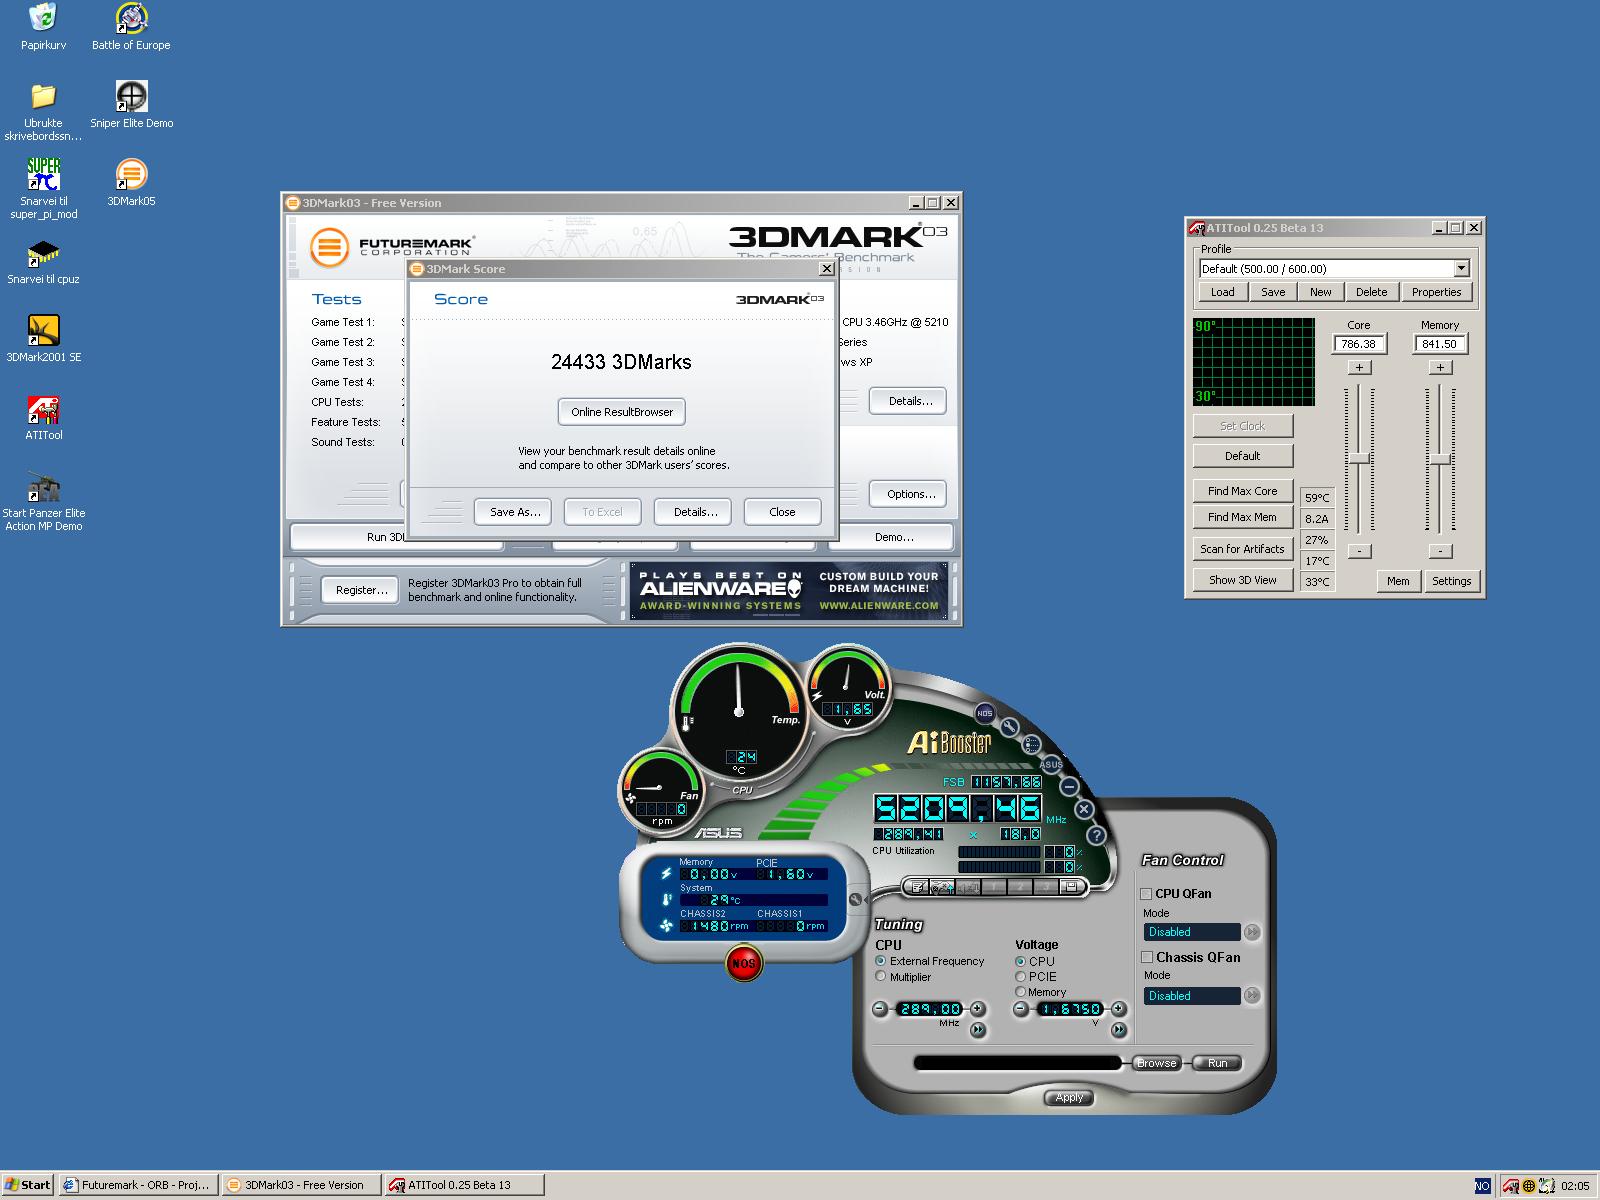Image resolution: width=1600 pixels, height=1200 pixels.
Task: Click the Core plus button in ATITool
Action: coord(1359,367)
